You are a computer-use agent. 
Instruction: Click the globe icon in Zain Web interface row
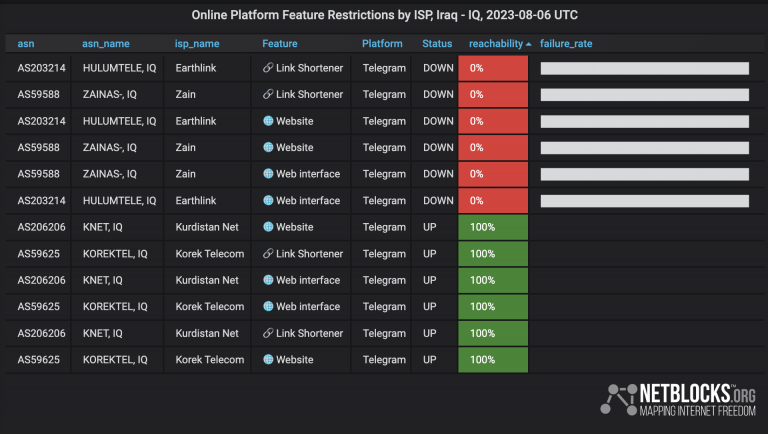tap(268, 174)
